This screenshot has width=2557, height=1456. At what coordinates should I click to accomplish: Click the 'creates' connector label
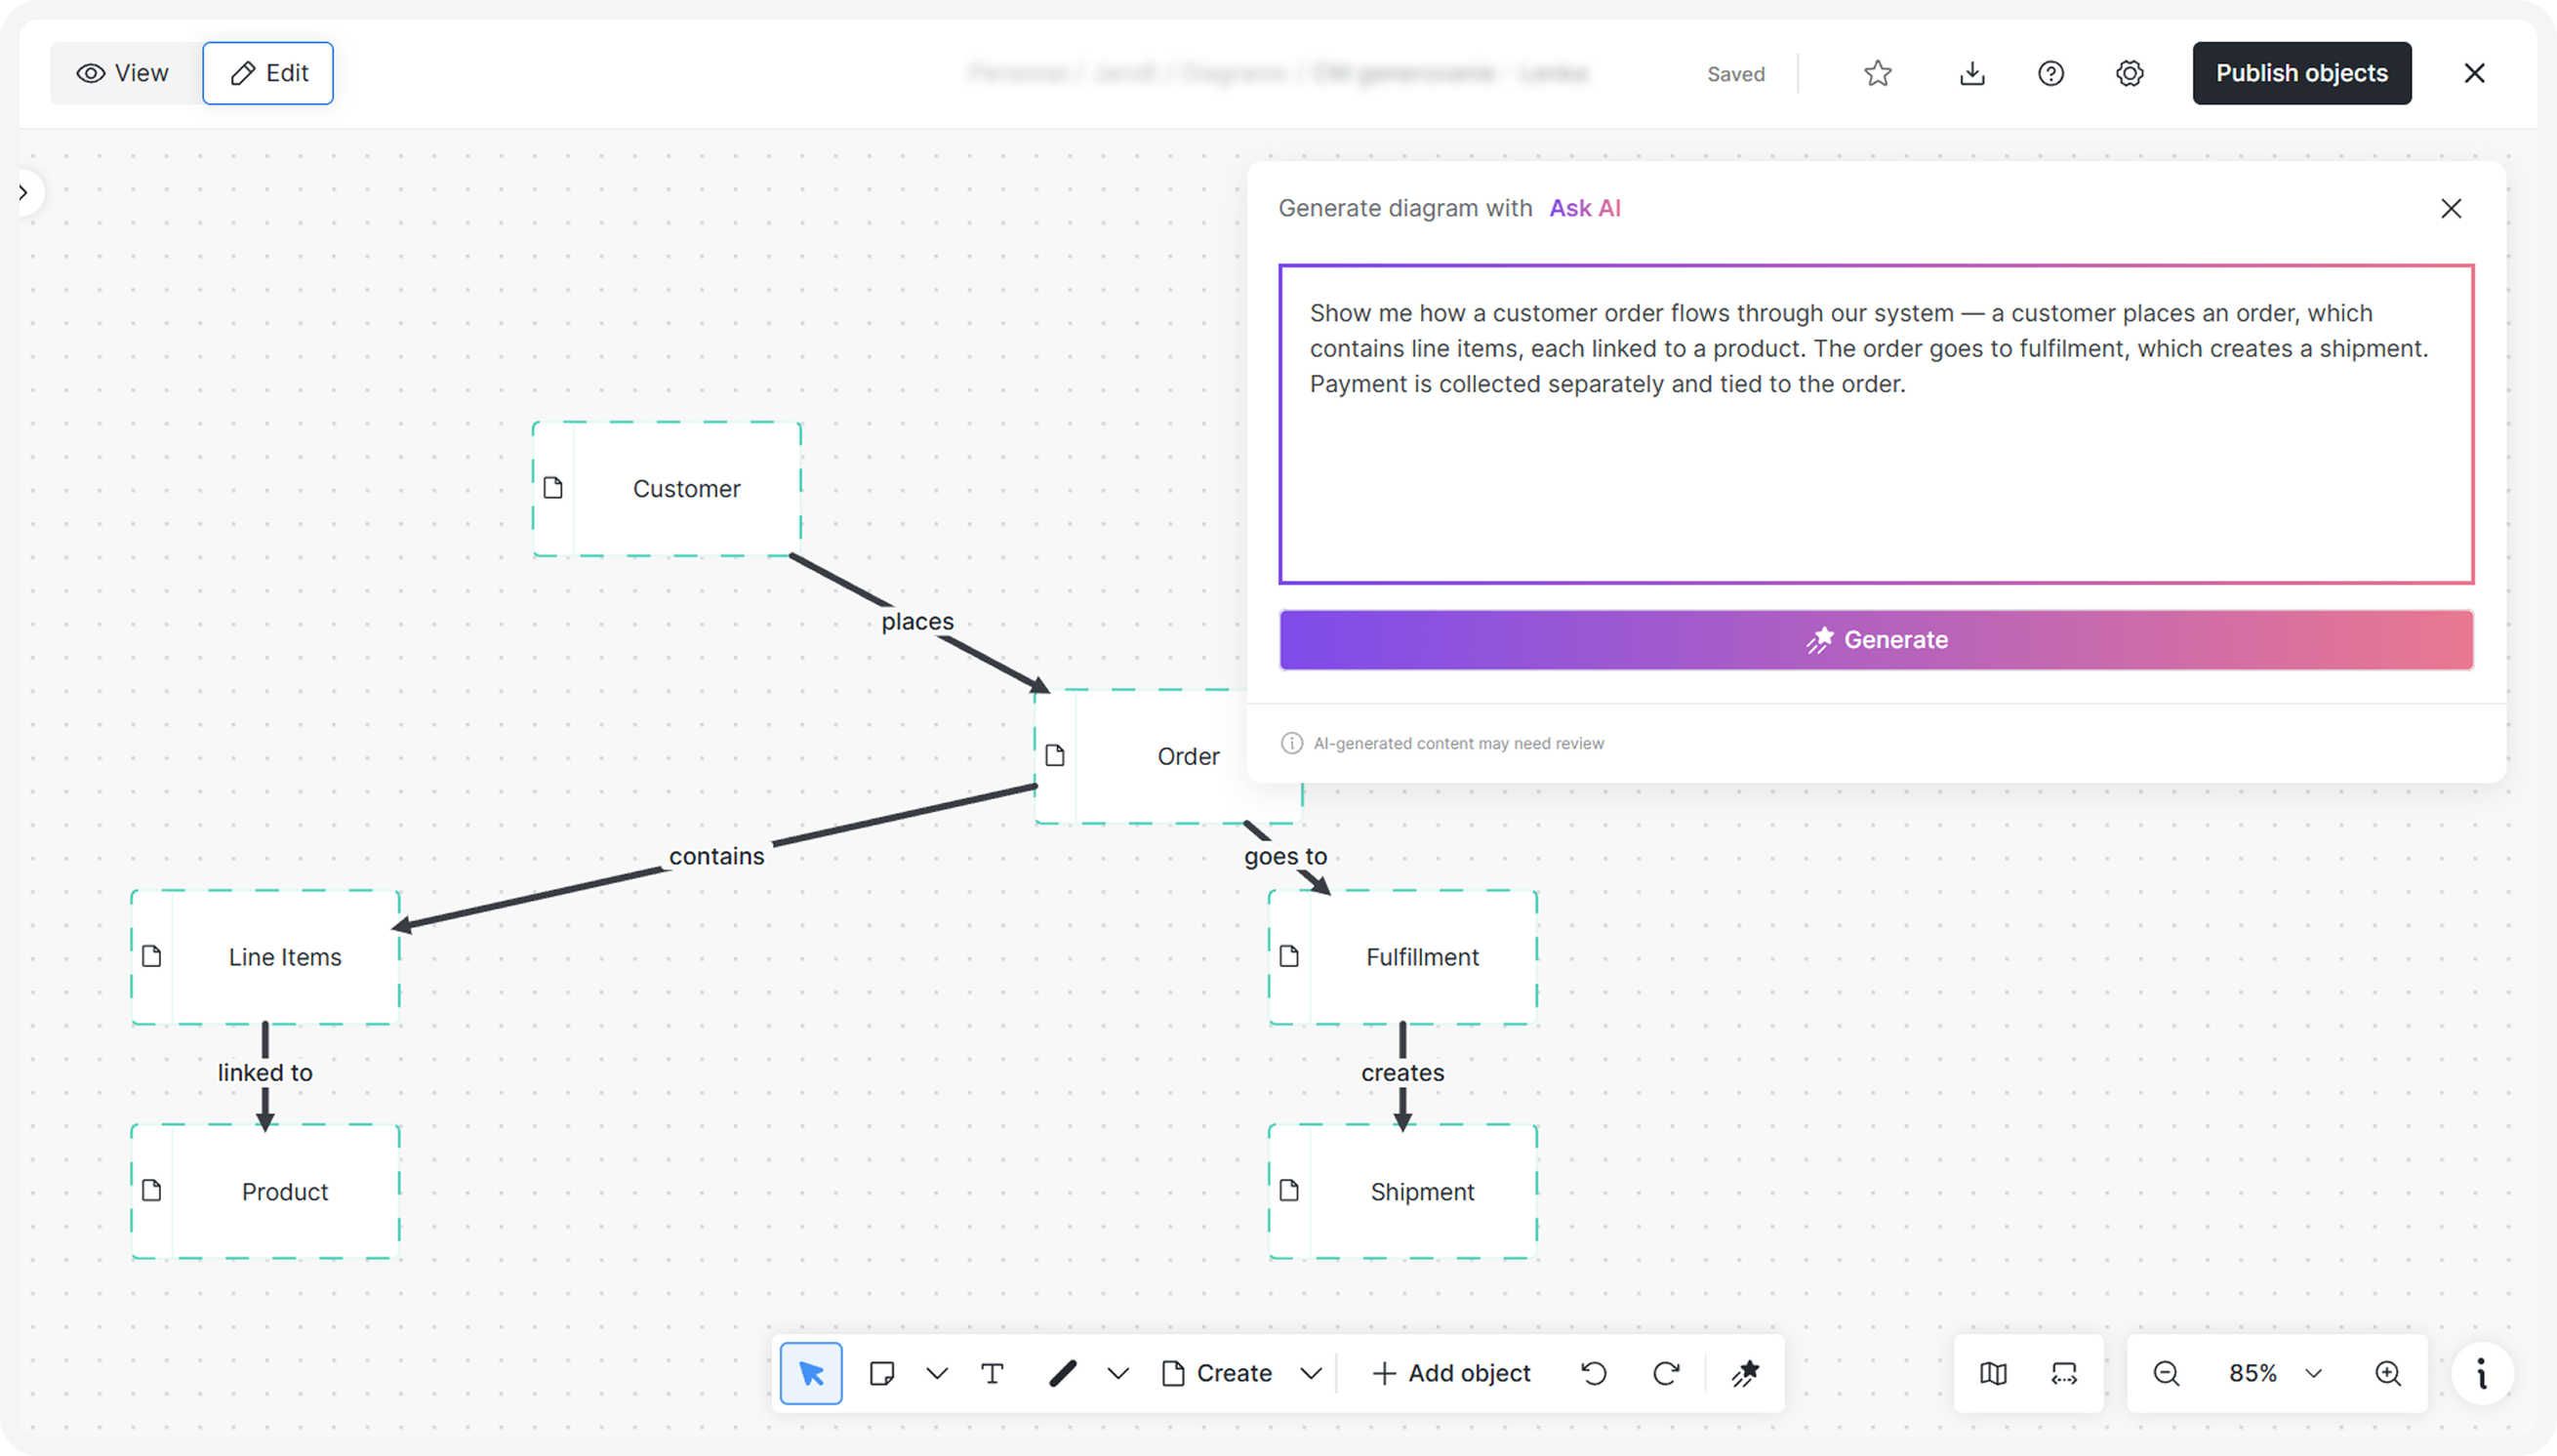[1402, 1072]
